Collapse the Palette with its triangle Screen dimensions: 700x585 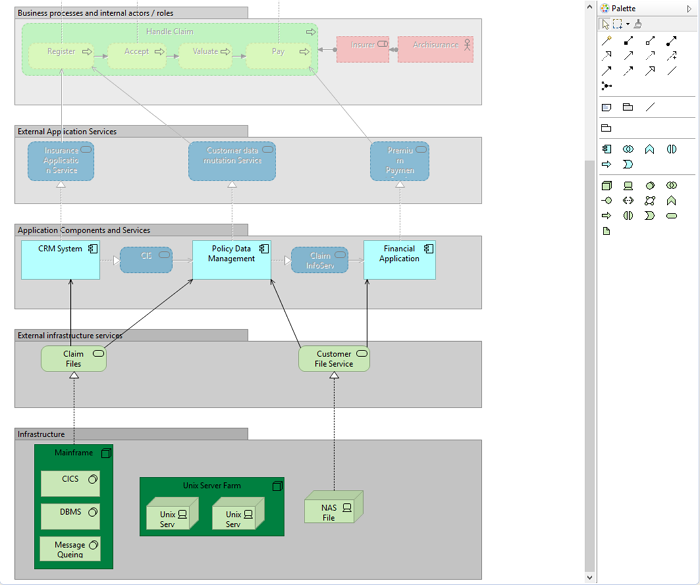click(689, 8)
